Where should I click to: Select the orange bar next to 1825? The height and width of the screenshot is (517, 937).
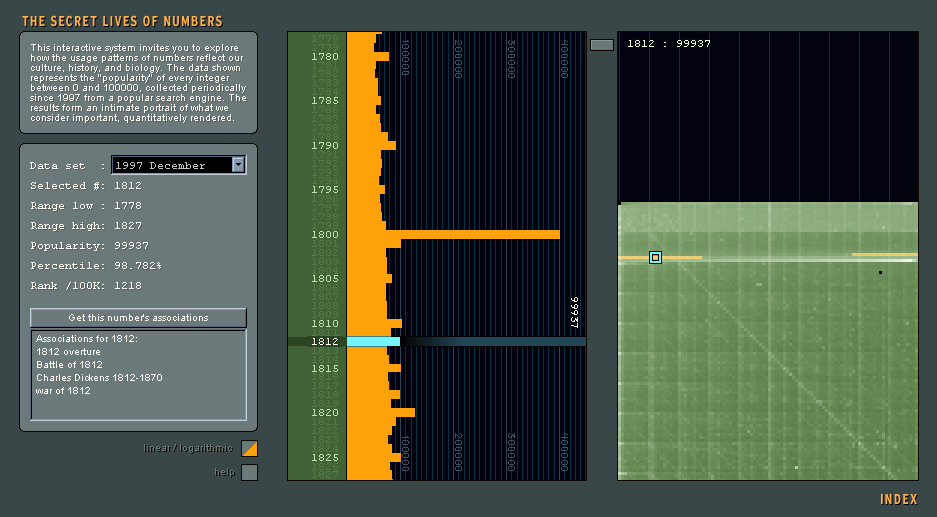(373, 457)
